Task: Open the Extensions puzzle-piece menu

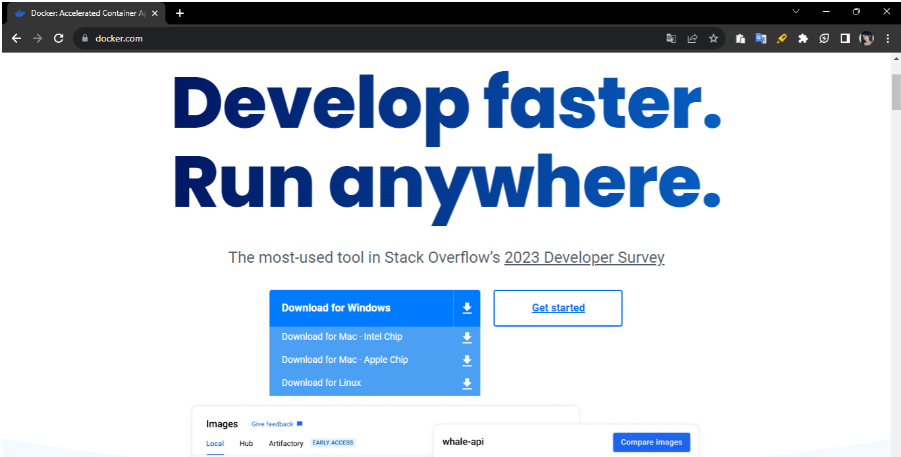Action: pyautogui.click(x=803, y=39)
